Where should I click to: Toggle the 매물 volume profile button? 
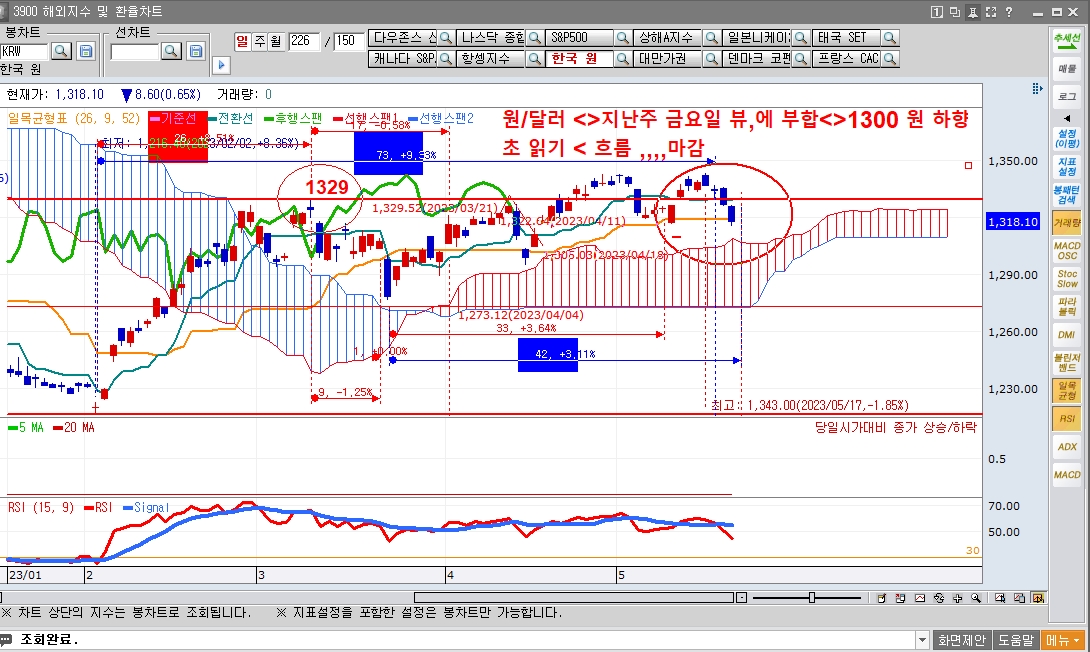tap(1067, 69)
